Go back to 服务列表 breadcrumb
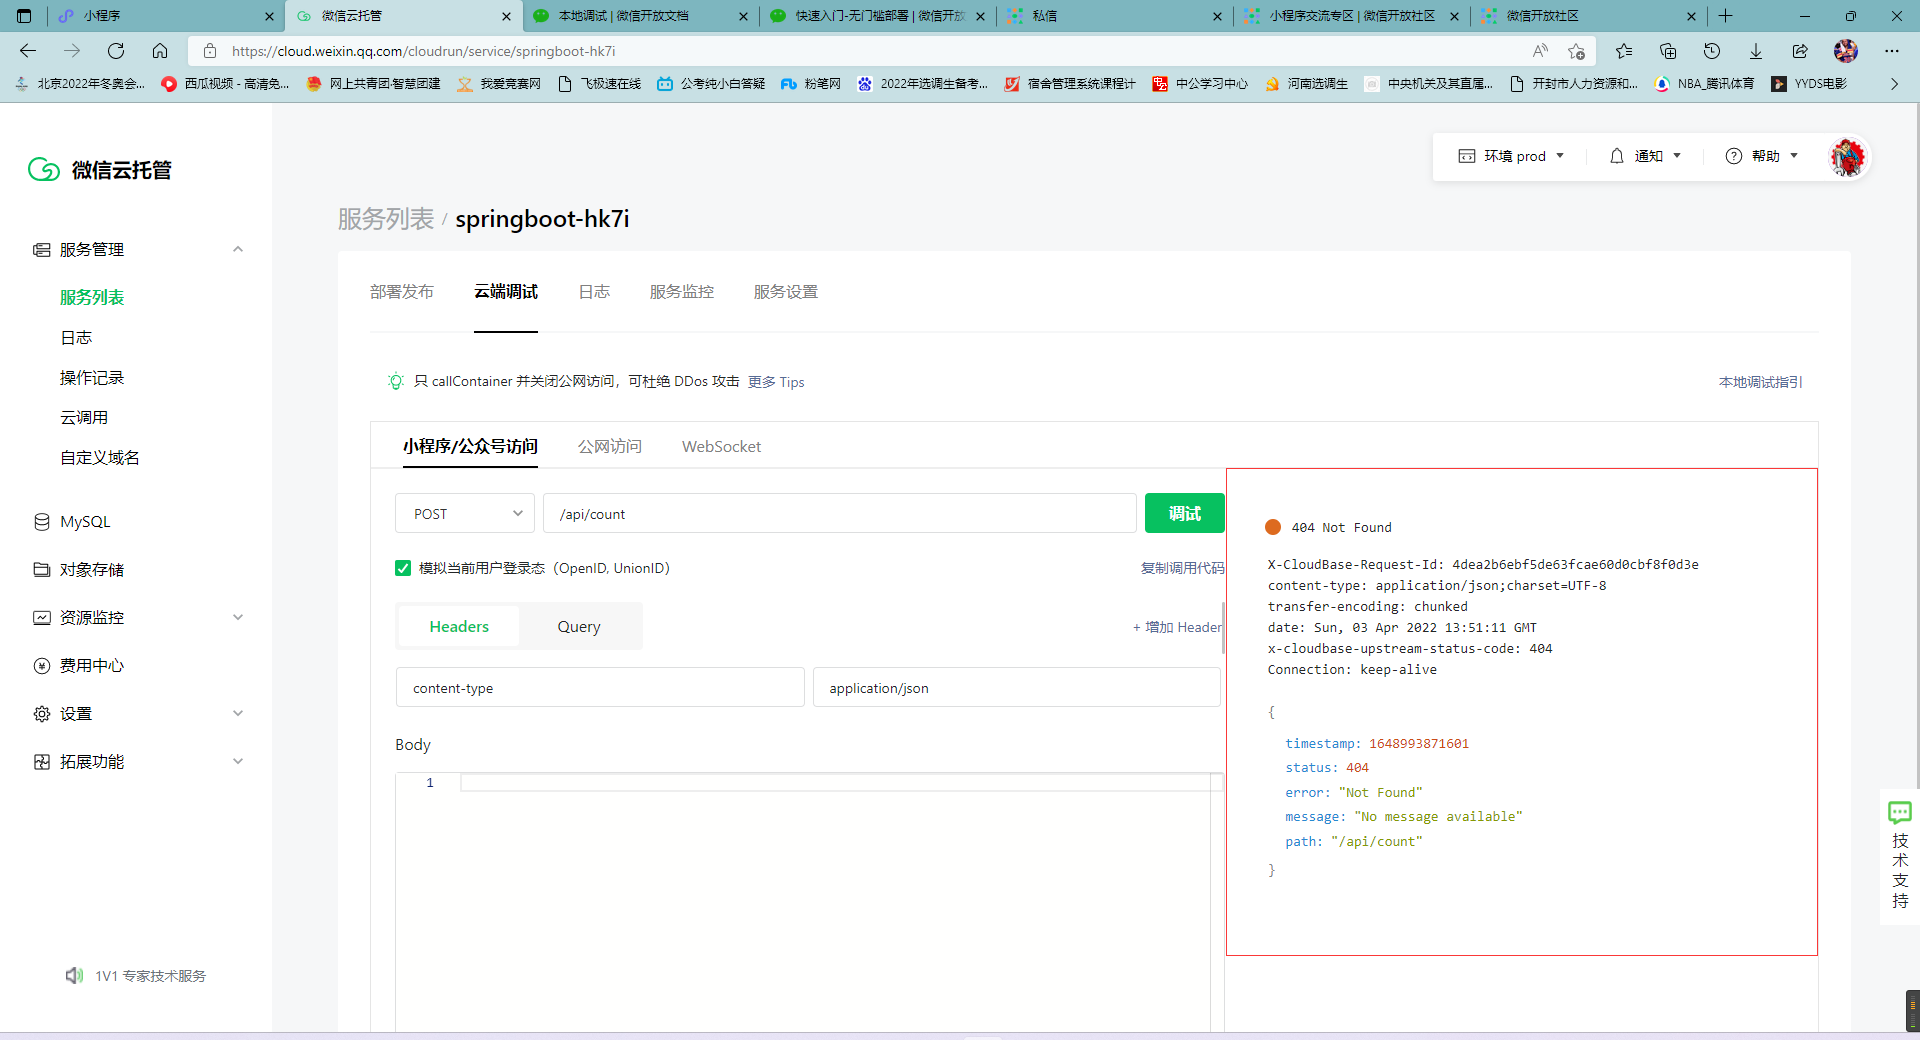The width and height of the screenshot is (1920, 1040). tap(386, 219)
